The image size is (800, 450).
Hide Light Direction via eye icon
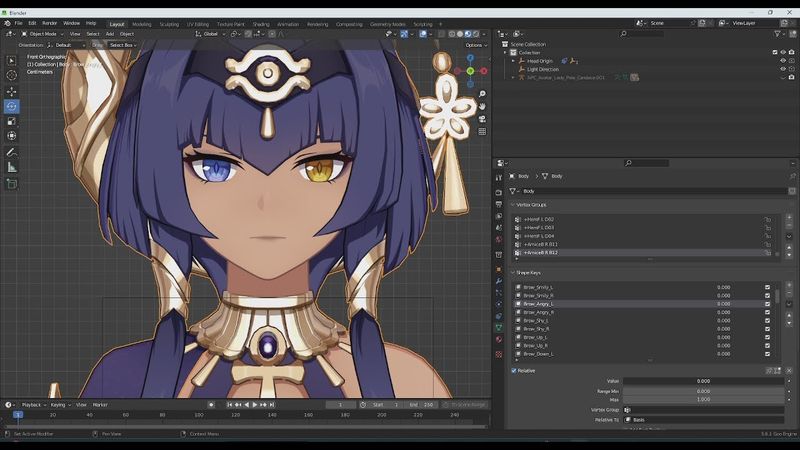(x=783, y=69)
